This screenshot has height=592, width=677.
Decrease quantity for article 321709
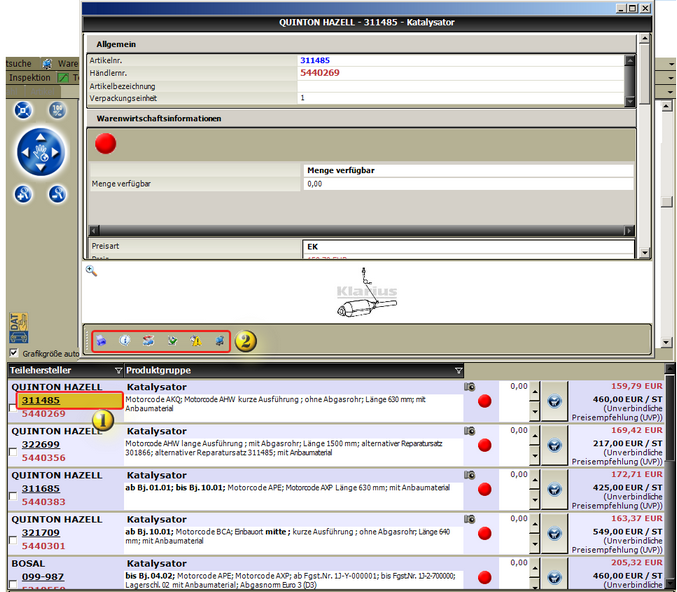(x=535, y=544)
